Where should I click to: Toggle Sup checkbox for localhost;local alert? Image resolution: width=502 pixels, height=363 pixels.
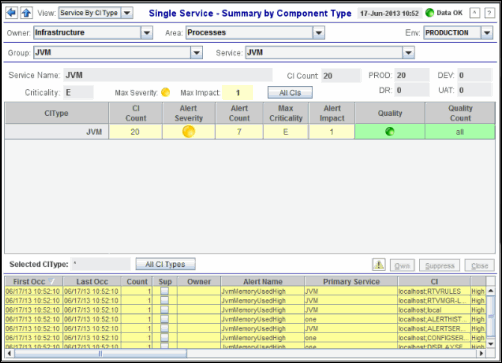[x=164, y=310]
